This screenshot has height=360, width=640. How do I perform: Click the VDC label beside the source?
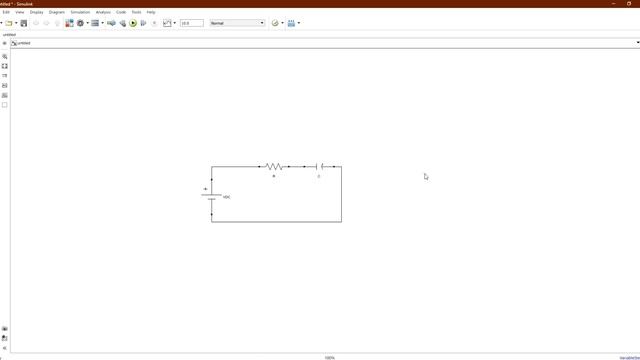click(x=227, y=197)
